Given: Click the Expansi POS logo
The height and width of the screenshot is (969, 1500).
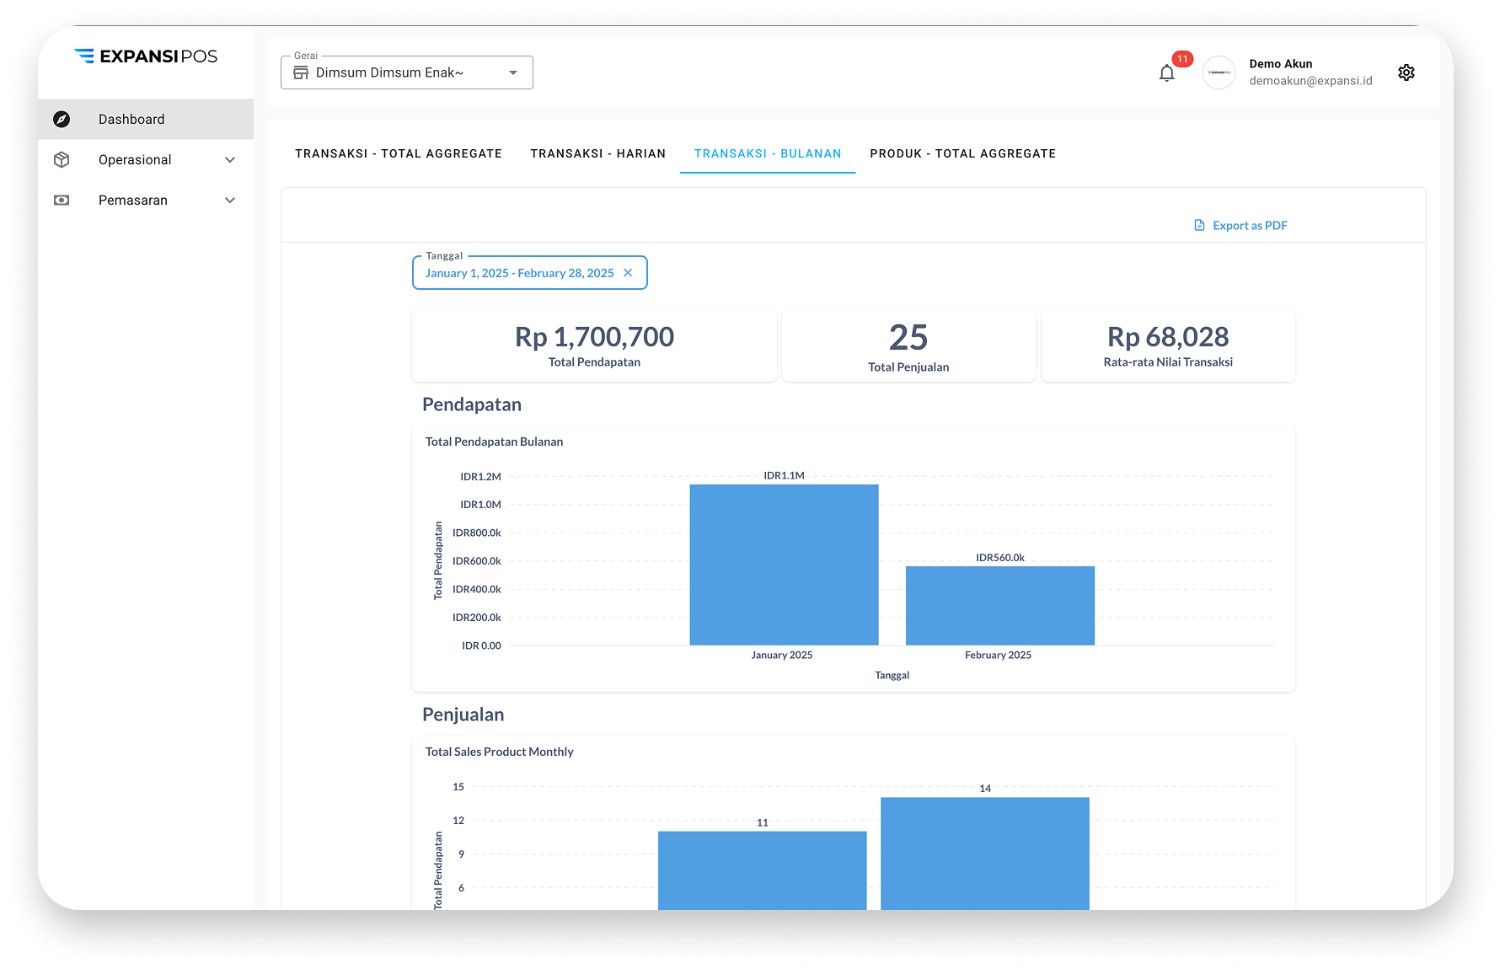Looking at the screenshot, I should click(x=146, y=56).
